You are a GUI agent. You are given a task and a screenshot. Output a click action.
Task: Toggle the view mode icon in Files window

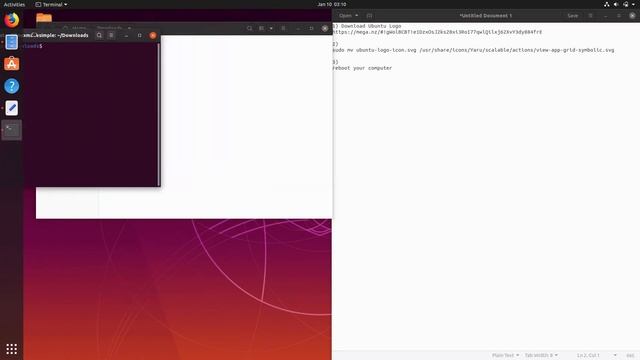(261, 28)
